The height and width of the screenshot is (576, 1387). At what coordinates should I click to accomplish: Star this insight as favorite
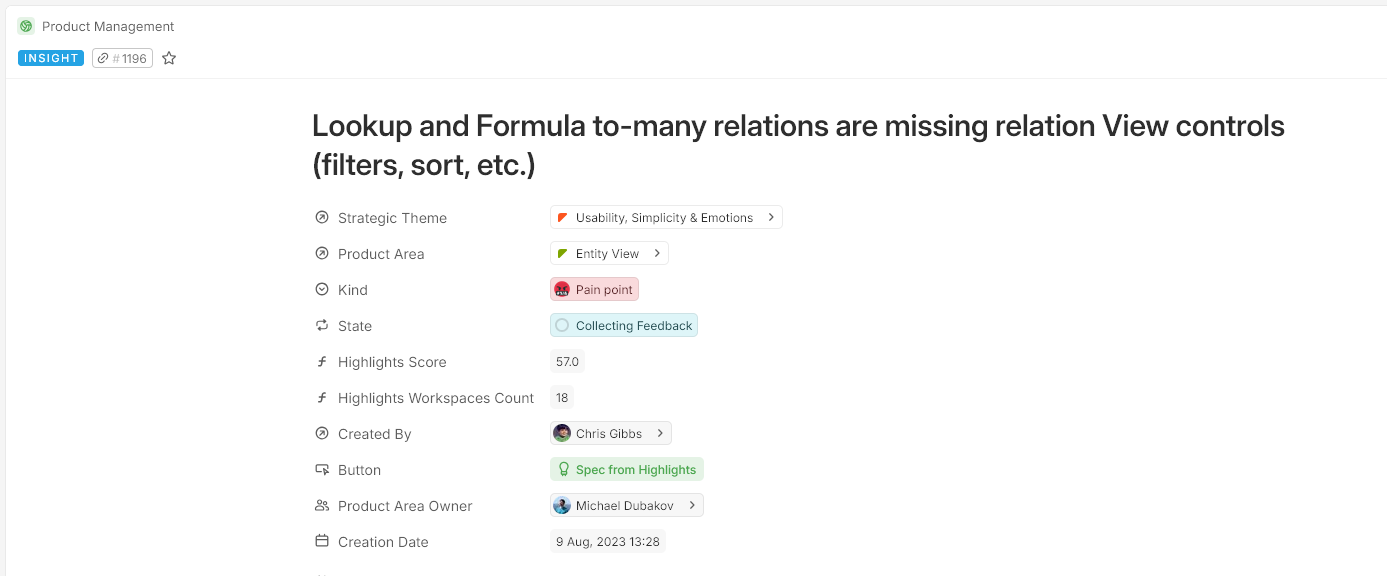tap(169, 58)
